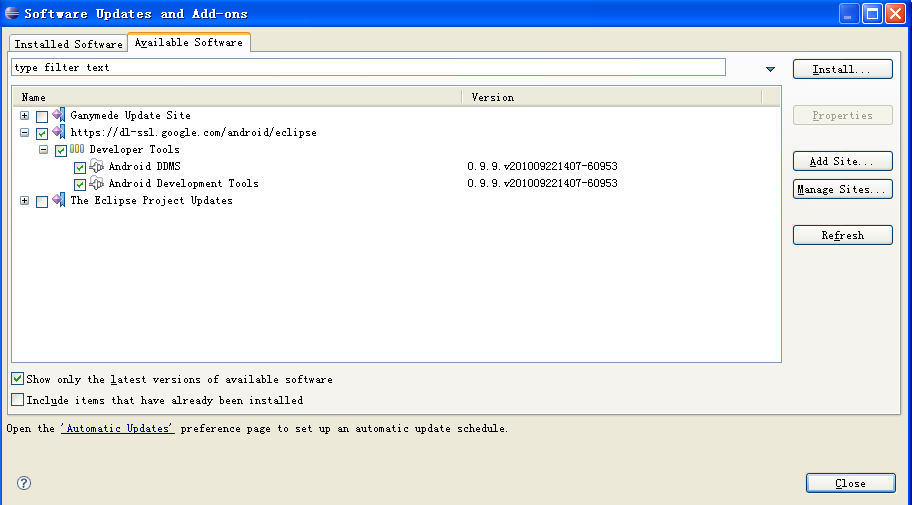This screenshot has height=505, width=912.
Task: Check the Ganymede Update Site checkbox
Action: (42, 116)
